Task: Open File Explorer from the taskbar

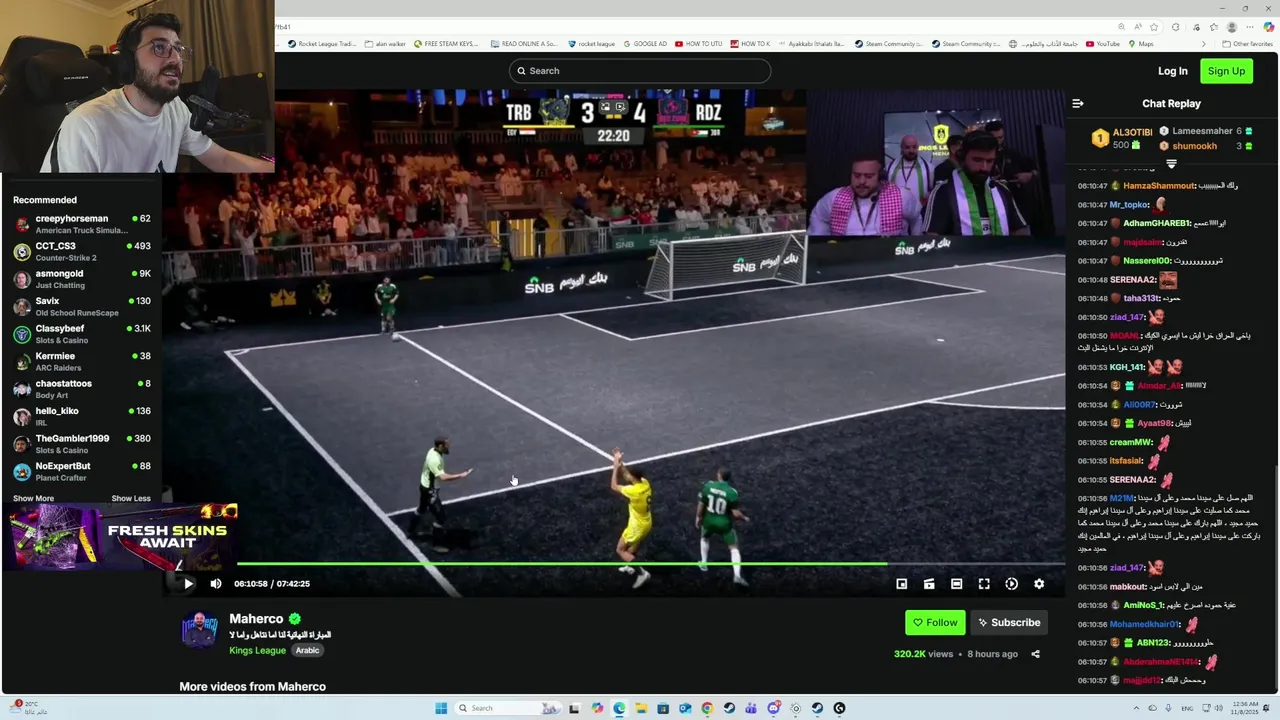Action: 641,708
